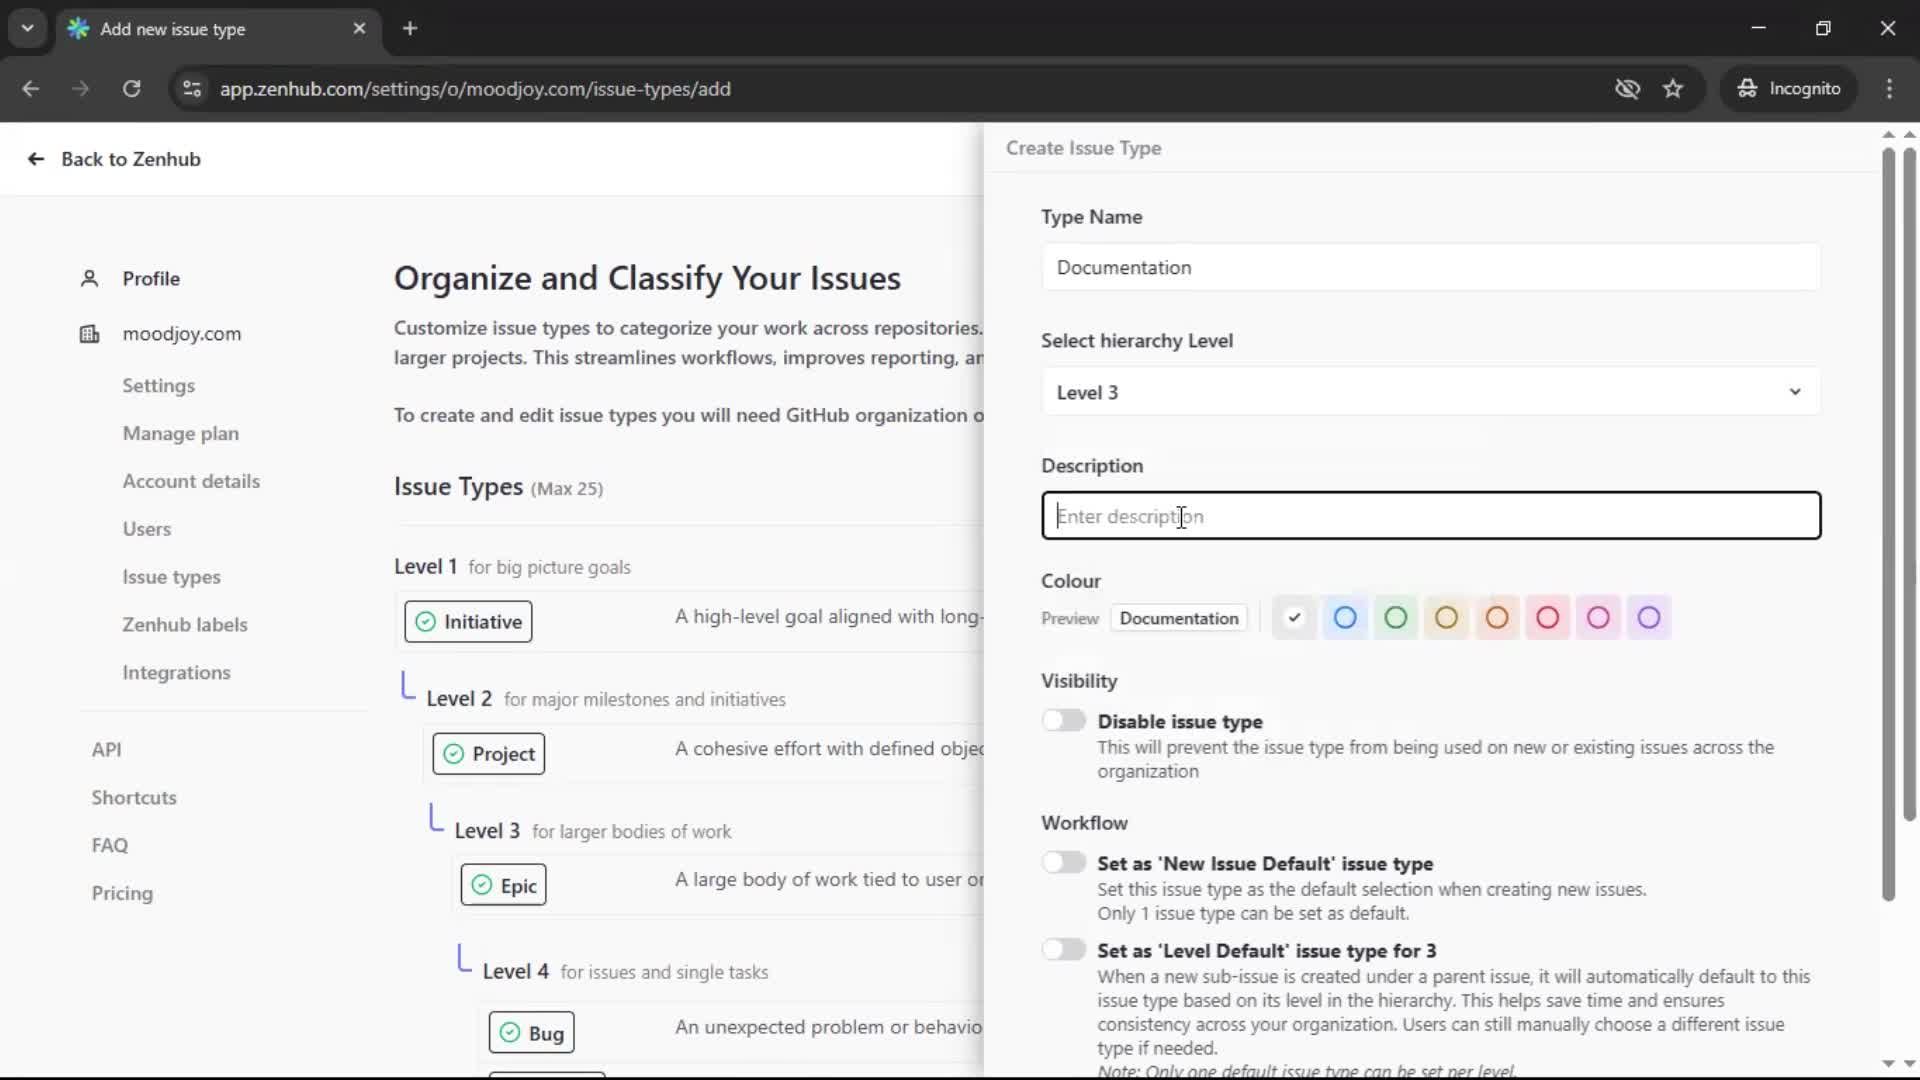
Task: Toggle Set as 'New Issue Default' issue type
Action: tap(1064, 862)
